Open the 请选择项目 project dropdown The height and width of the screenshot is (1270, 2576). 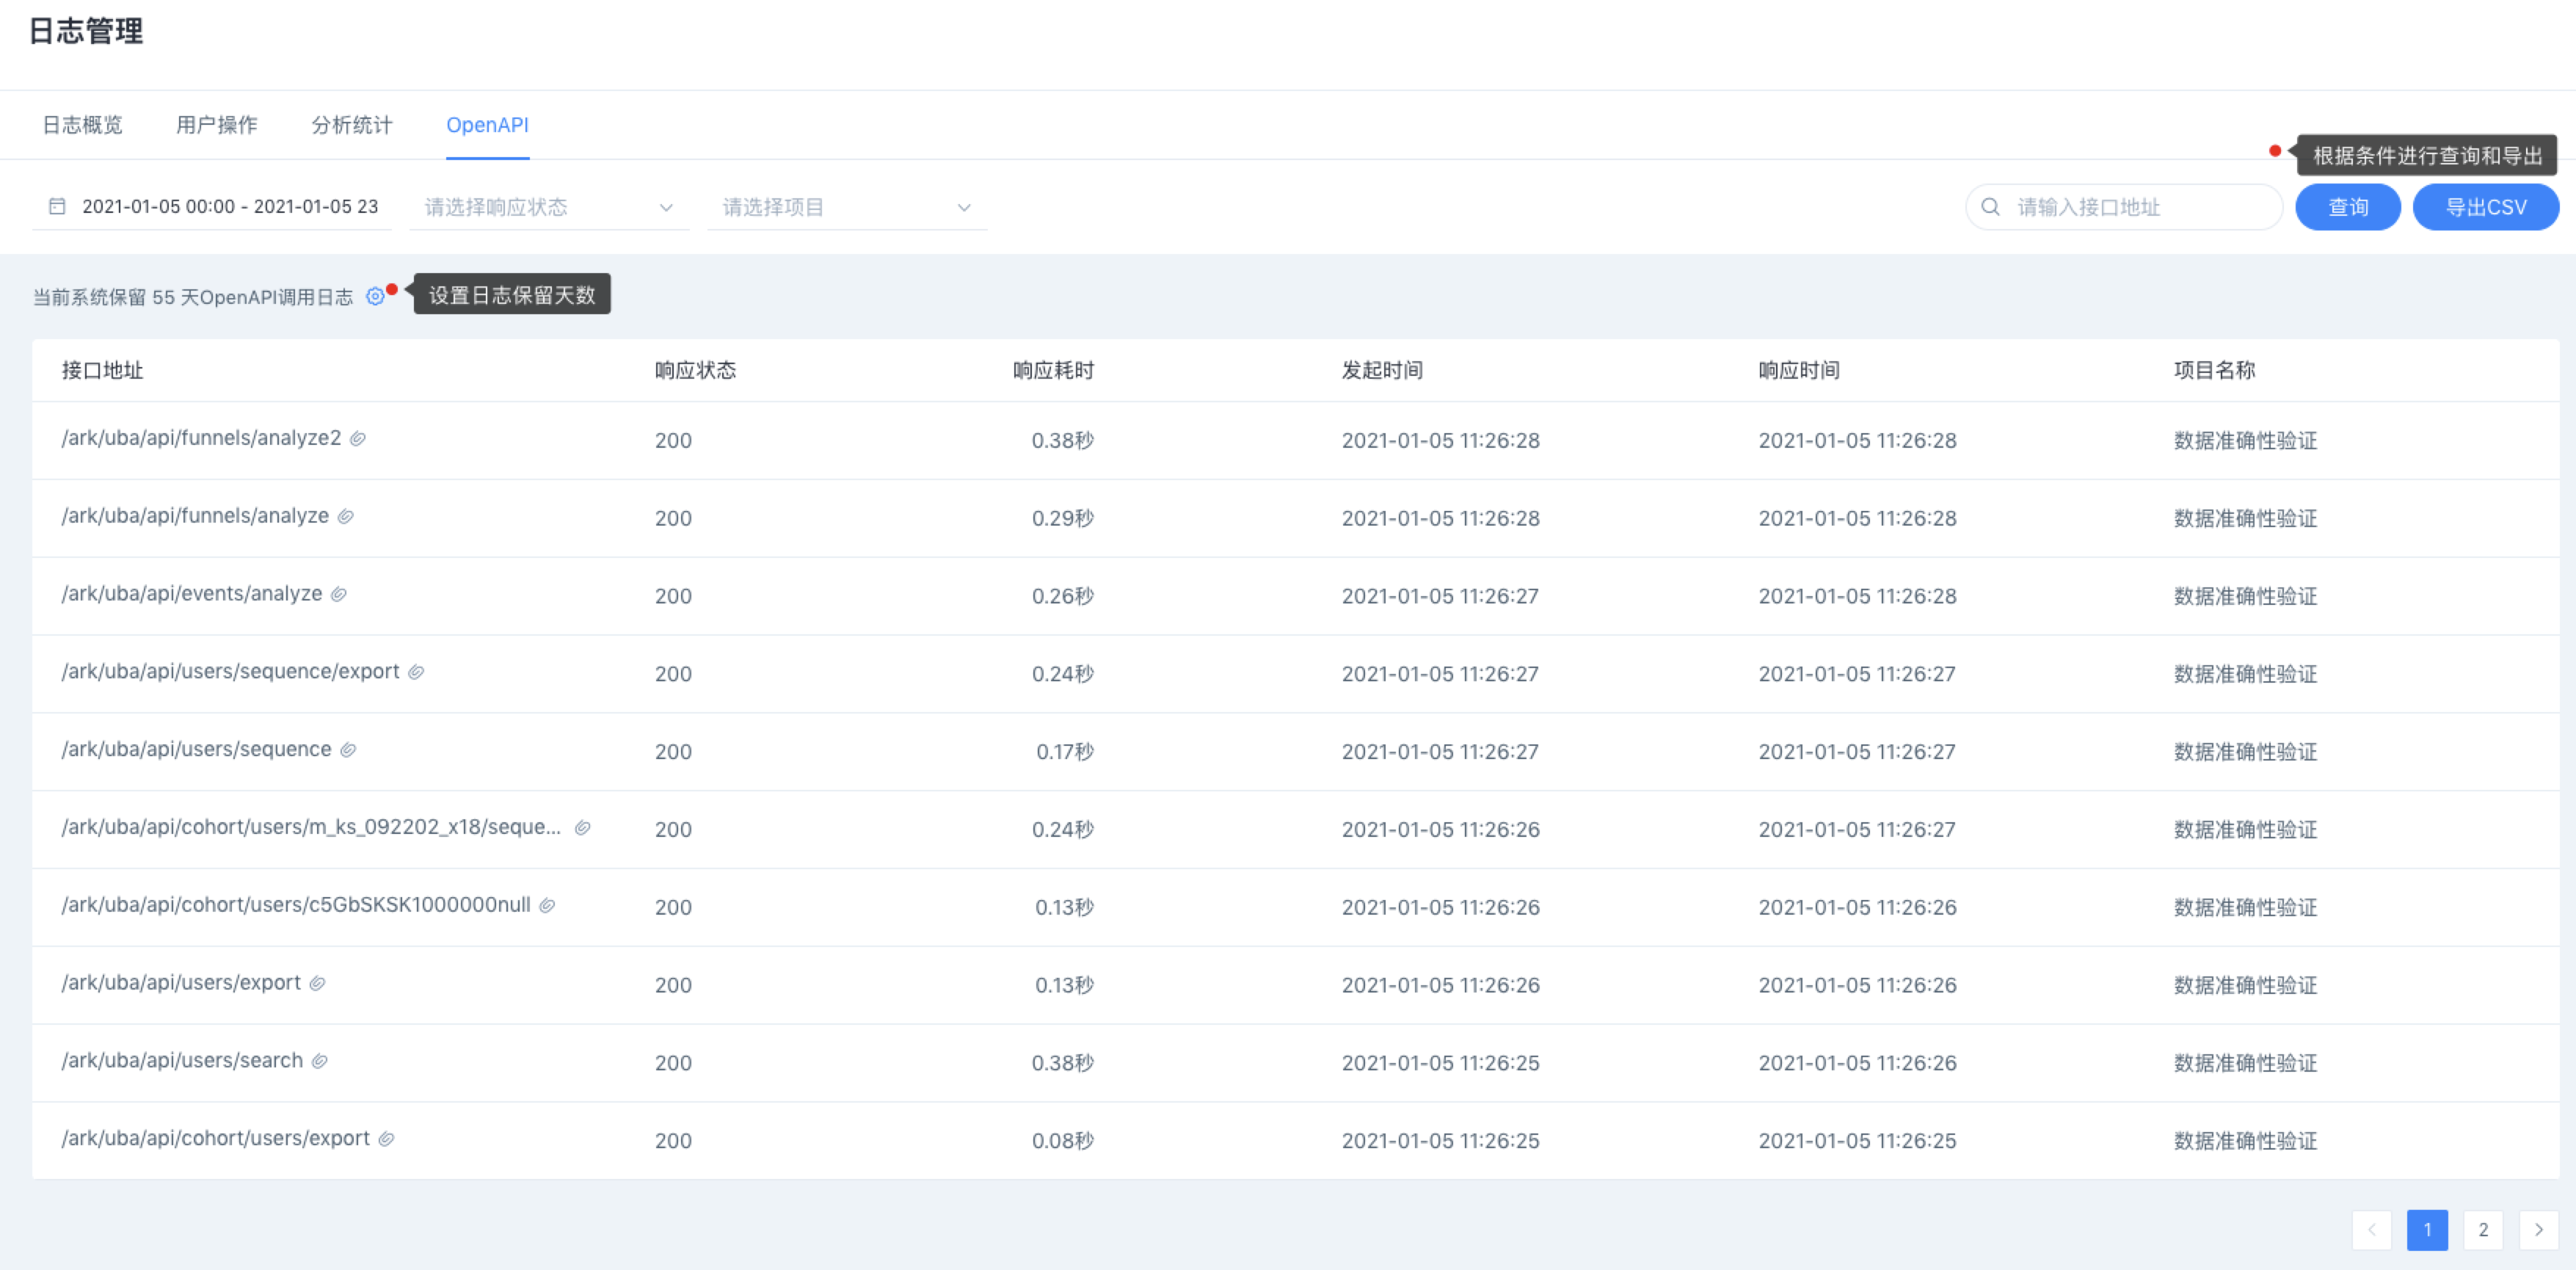pyautogui.click(x=847, y=207)
